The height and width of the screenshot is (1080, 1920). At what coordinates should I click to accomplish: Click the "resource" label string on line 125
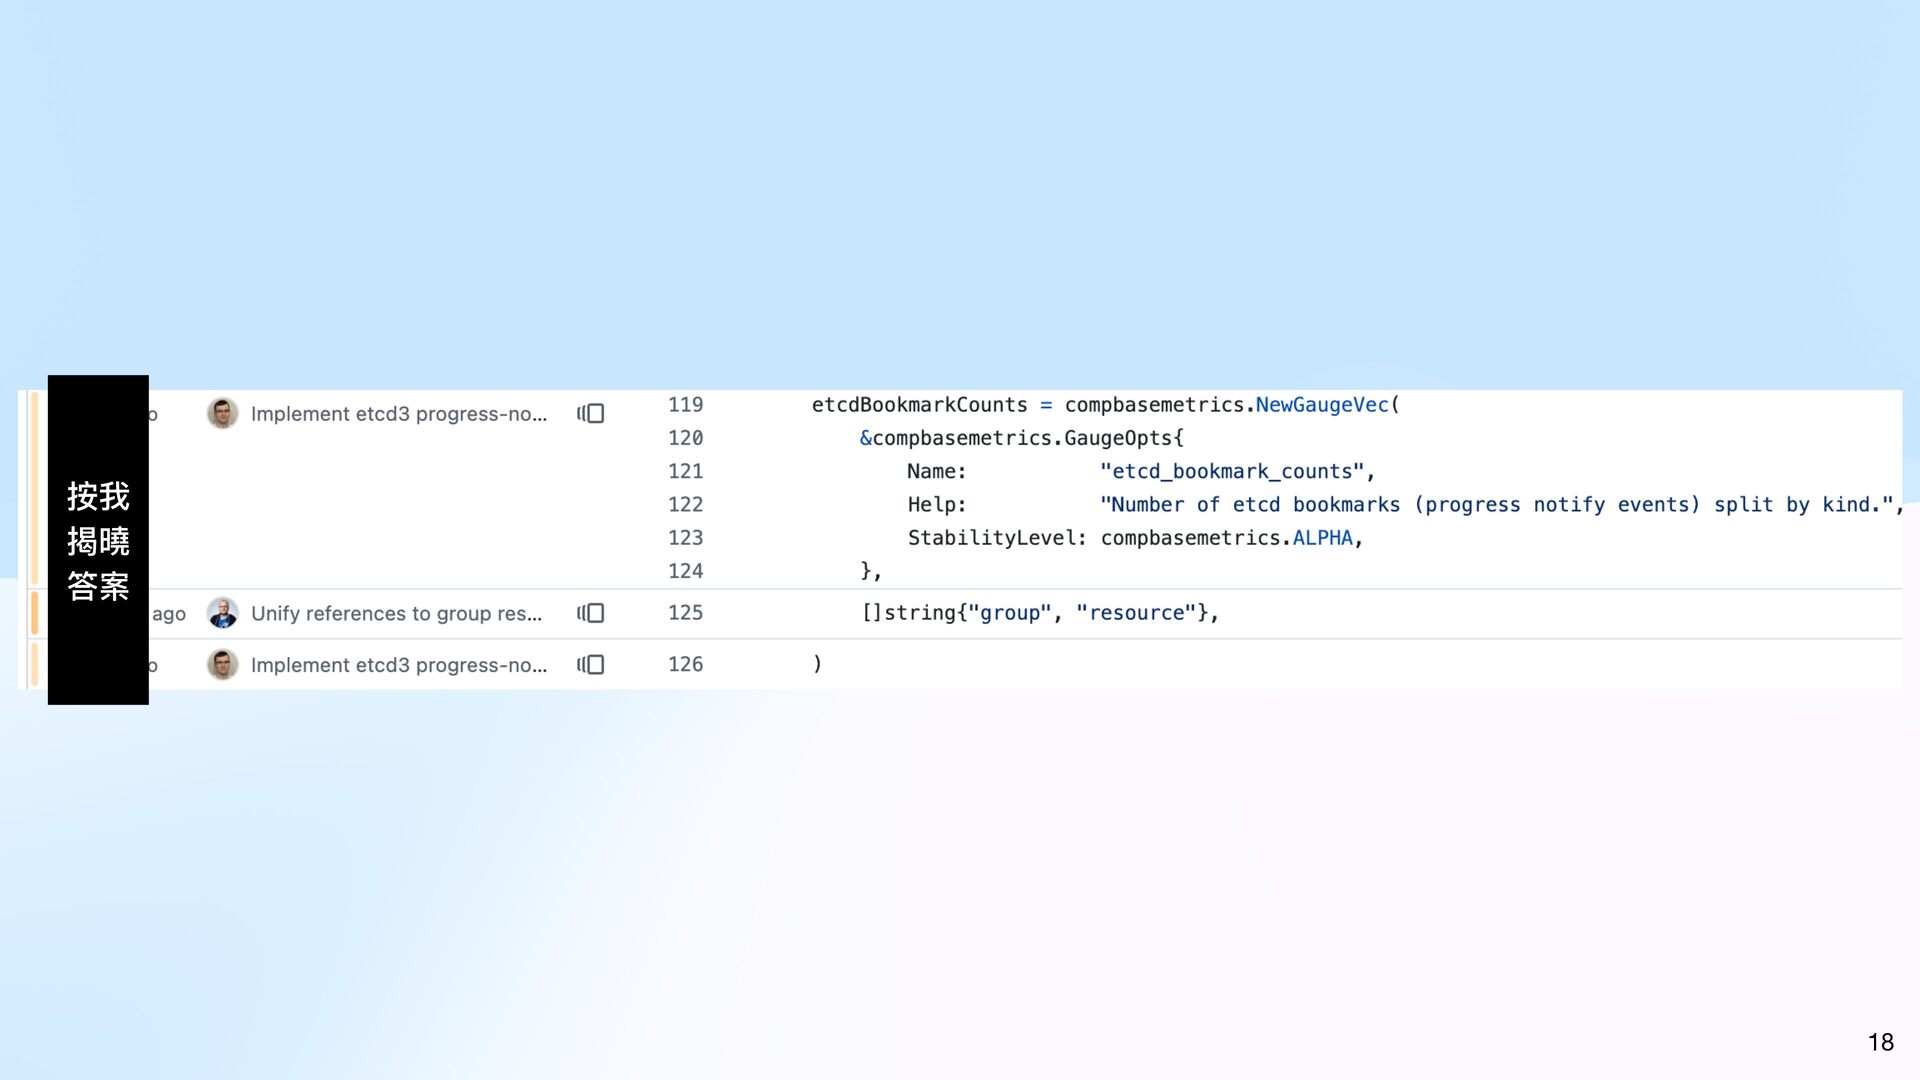[x=1136, y=613]
